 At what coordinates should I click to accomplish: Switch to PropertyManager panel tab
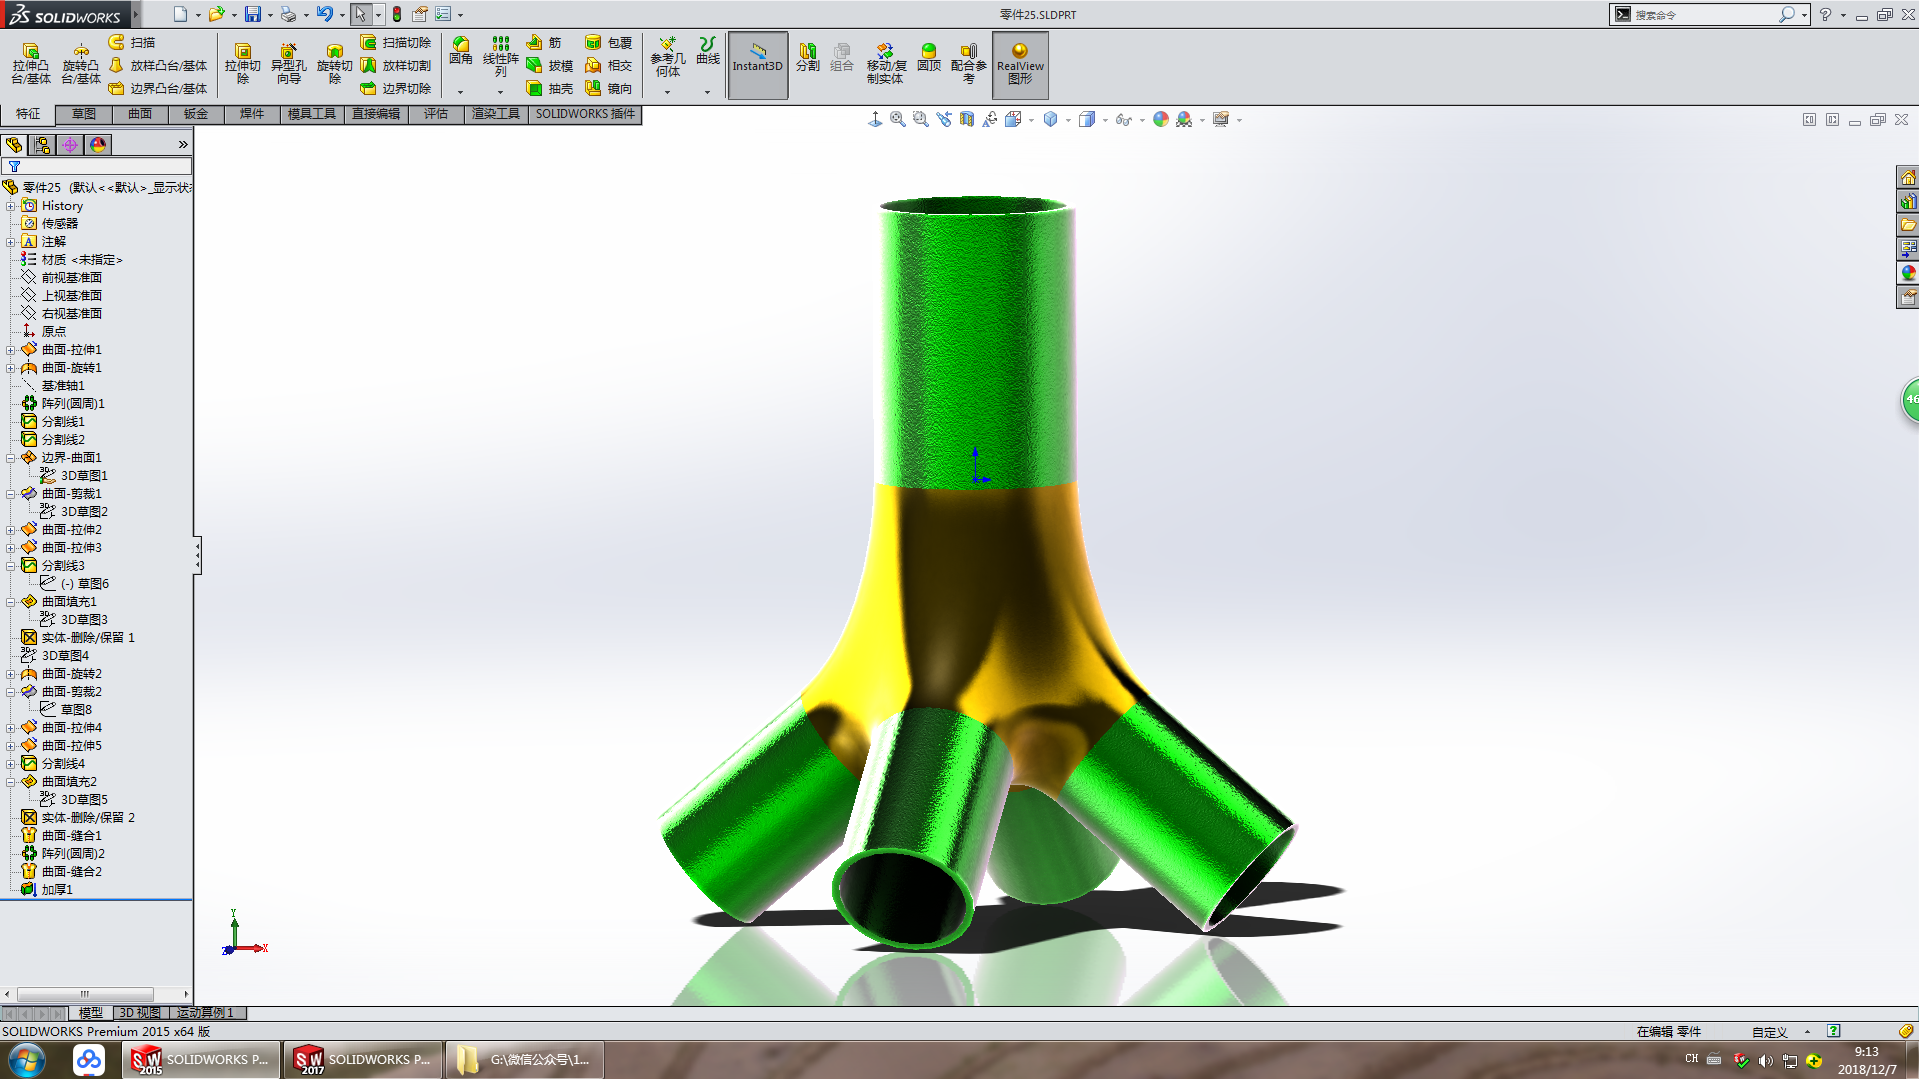coord(42,145)
